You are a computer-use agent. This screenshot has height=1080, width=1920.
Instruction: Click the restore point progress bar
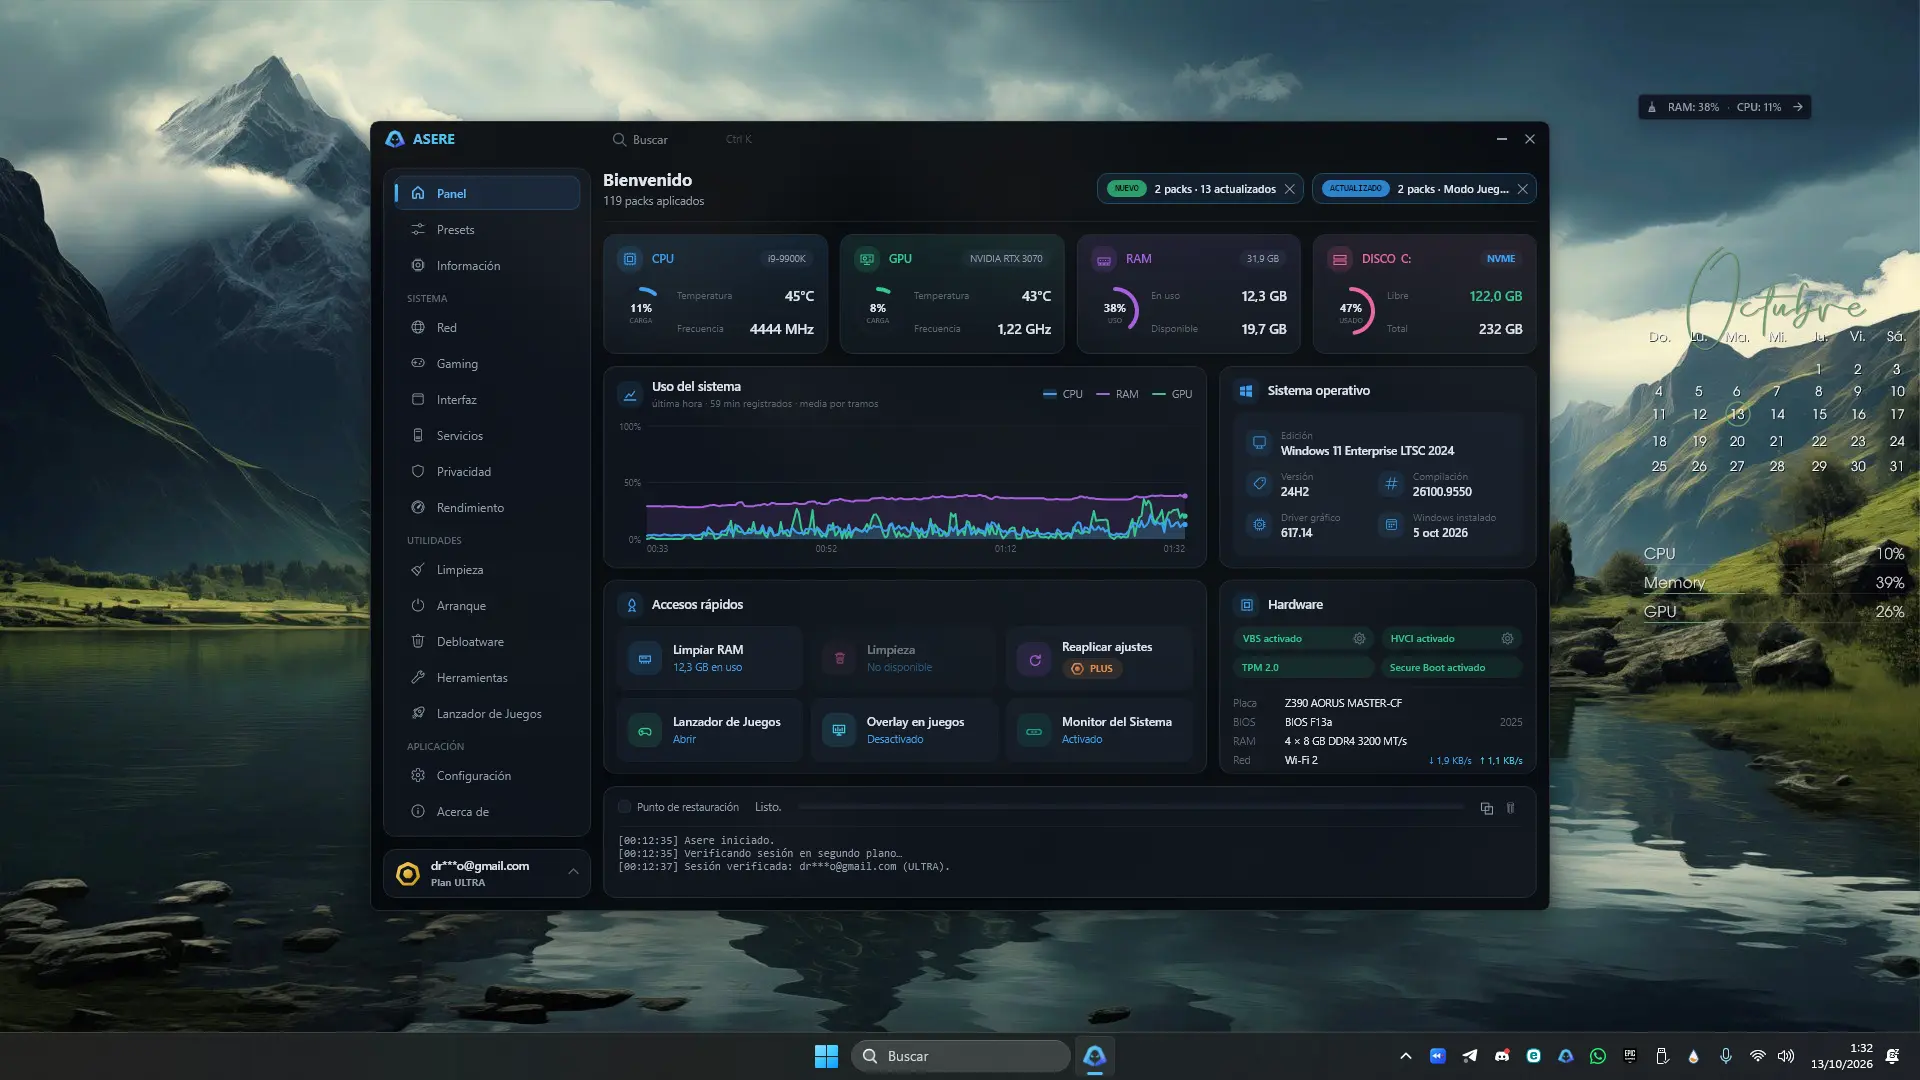pyautogui.click(x=1130, y=807)
